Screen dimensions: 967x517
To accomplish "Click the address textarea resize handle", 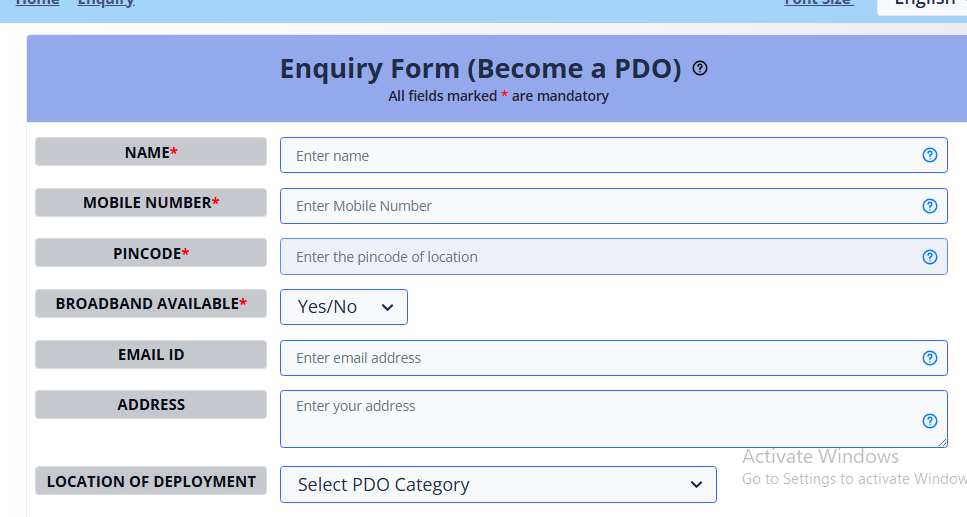I will coord(942,442).
